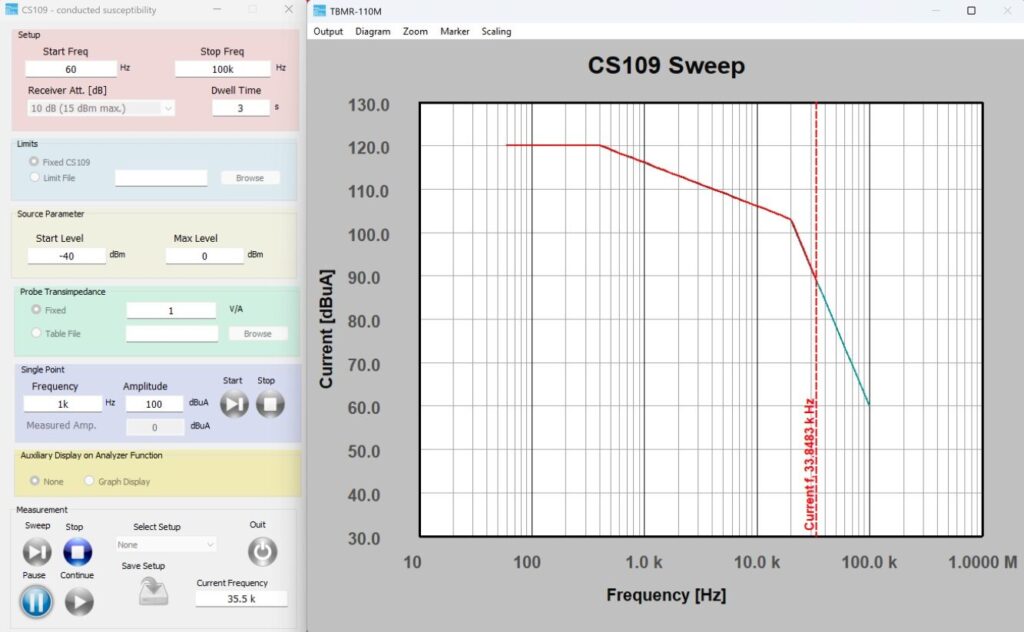Click Browse for the Table File
The width and height of the screenshot is (1024, 632).
(x=258, y=334)
